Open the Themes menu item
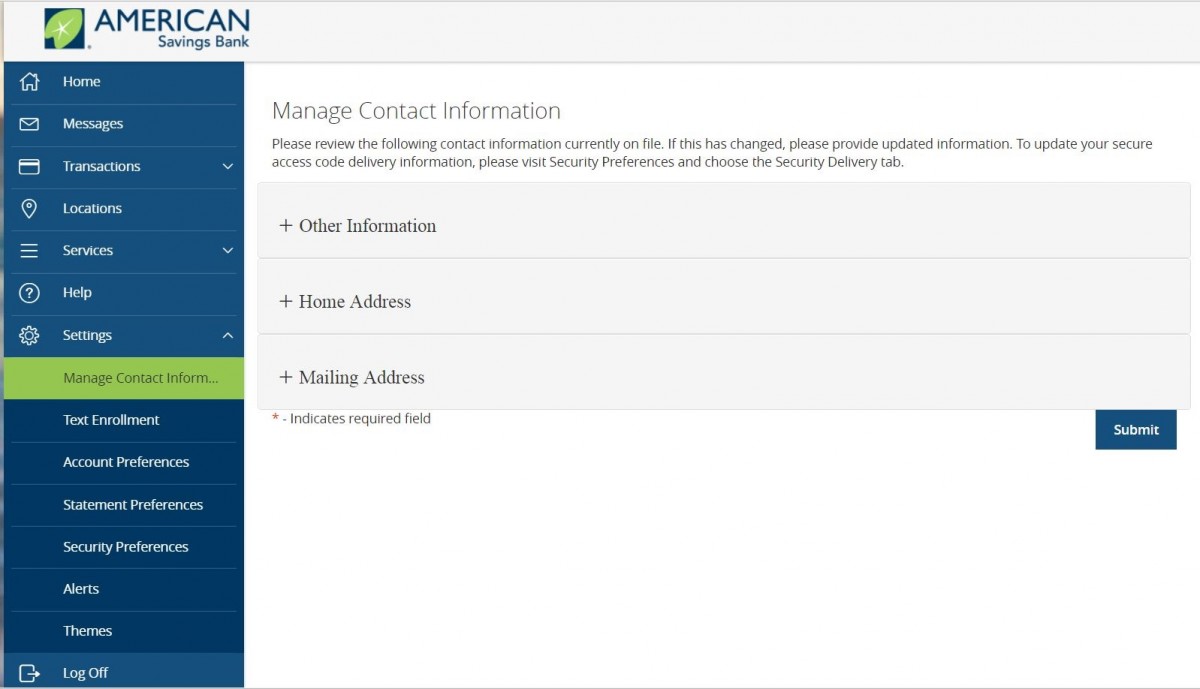Screen dimensions: 1200x689 (x=87, y=631)
